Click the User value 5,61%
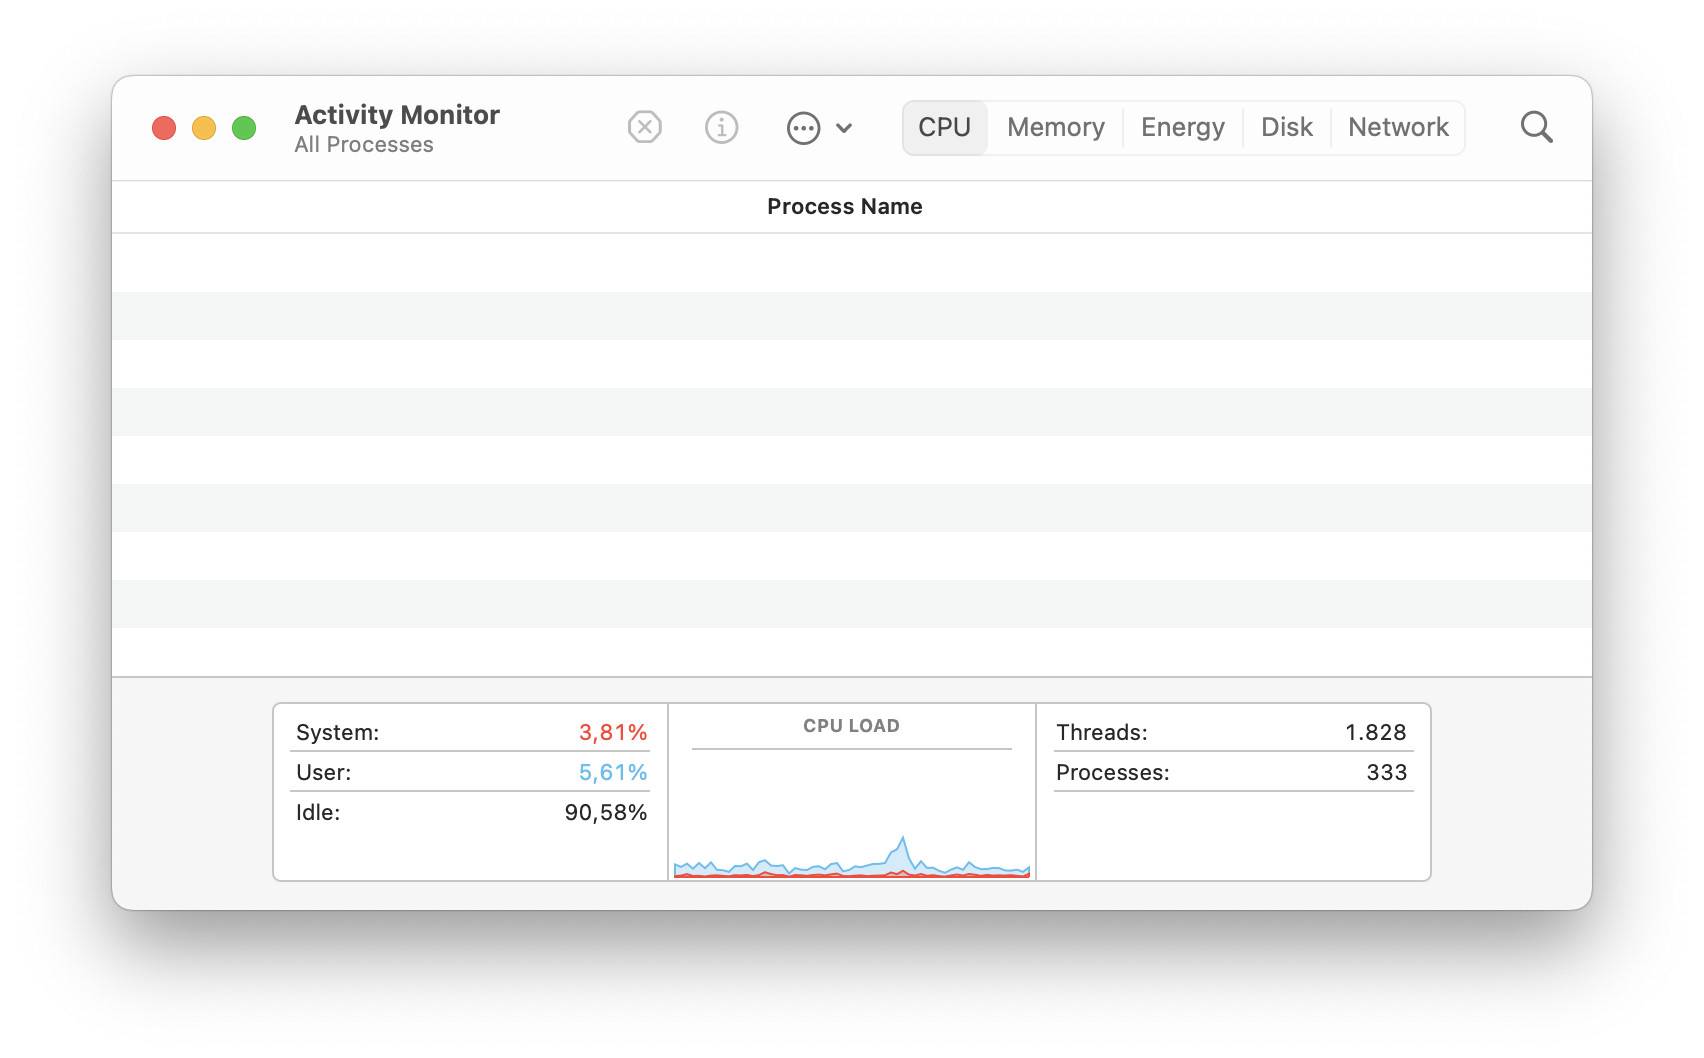Image resolution: width=1704 pixels, height=1058 pixels. click(x=613, y=772)
